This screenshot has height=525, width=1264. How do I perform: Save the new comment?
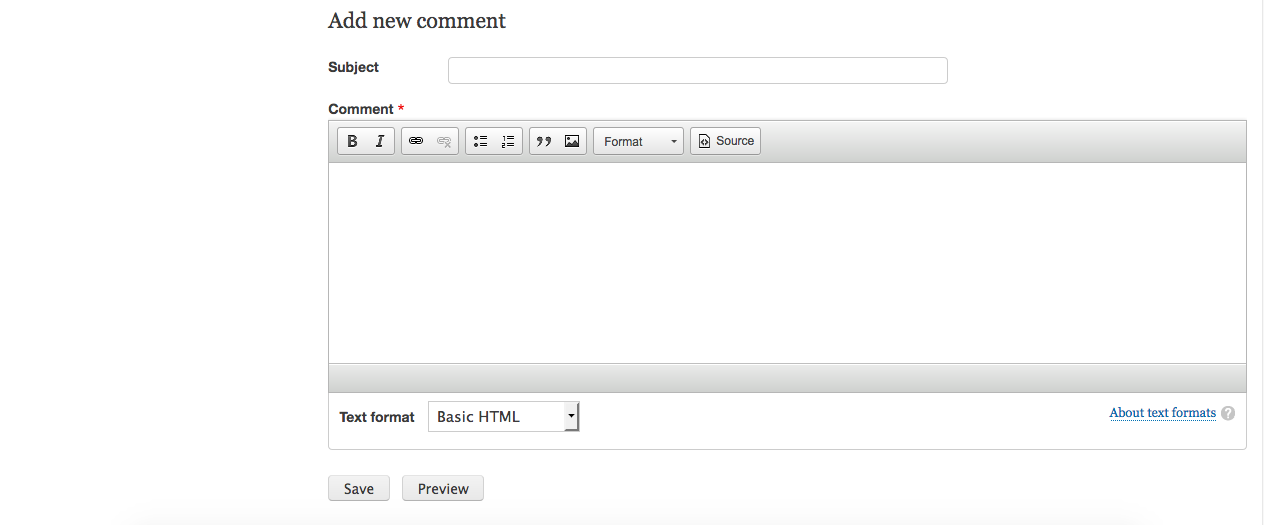359,488
